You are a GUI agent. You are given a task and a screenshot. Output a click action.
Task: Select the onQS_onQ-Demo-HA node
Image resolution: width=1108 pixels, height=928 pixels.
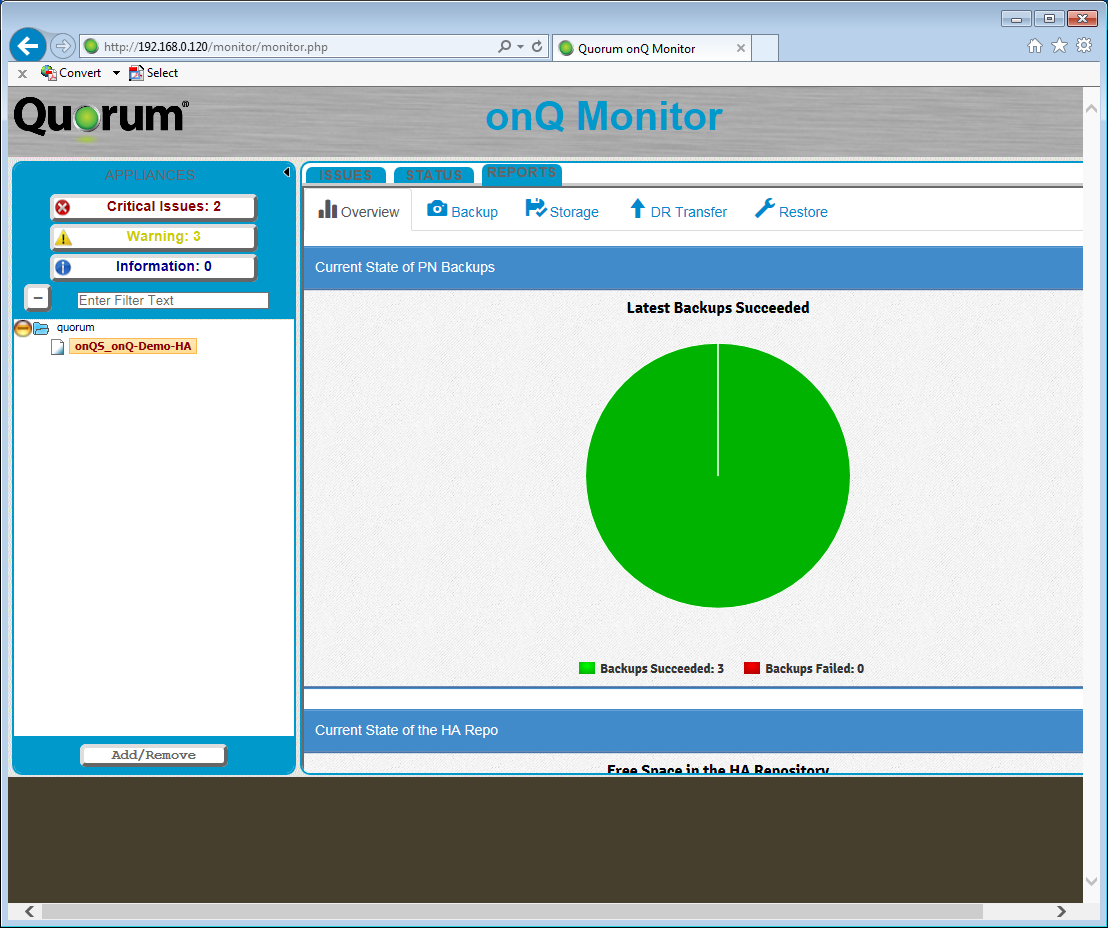tap(133, 345)
